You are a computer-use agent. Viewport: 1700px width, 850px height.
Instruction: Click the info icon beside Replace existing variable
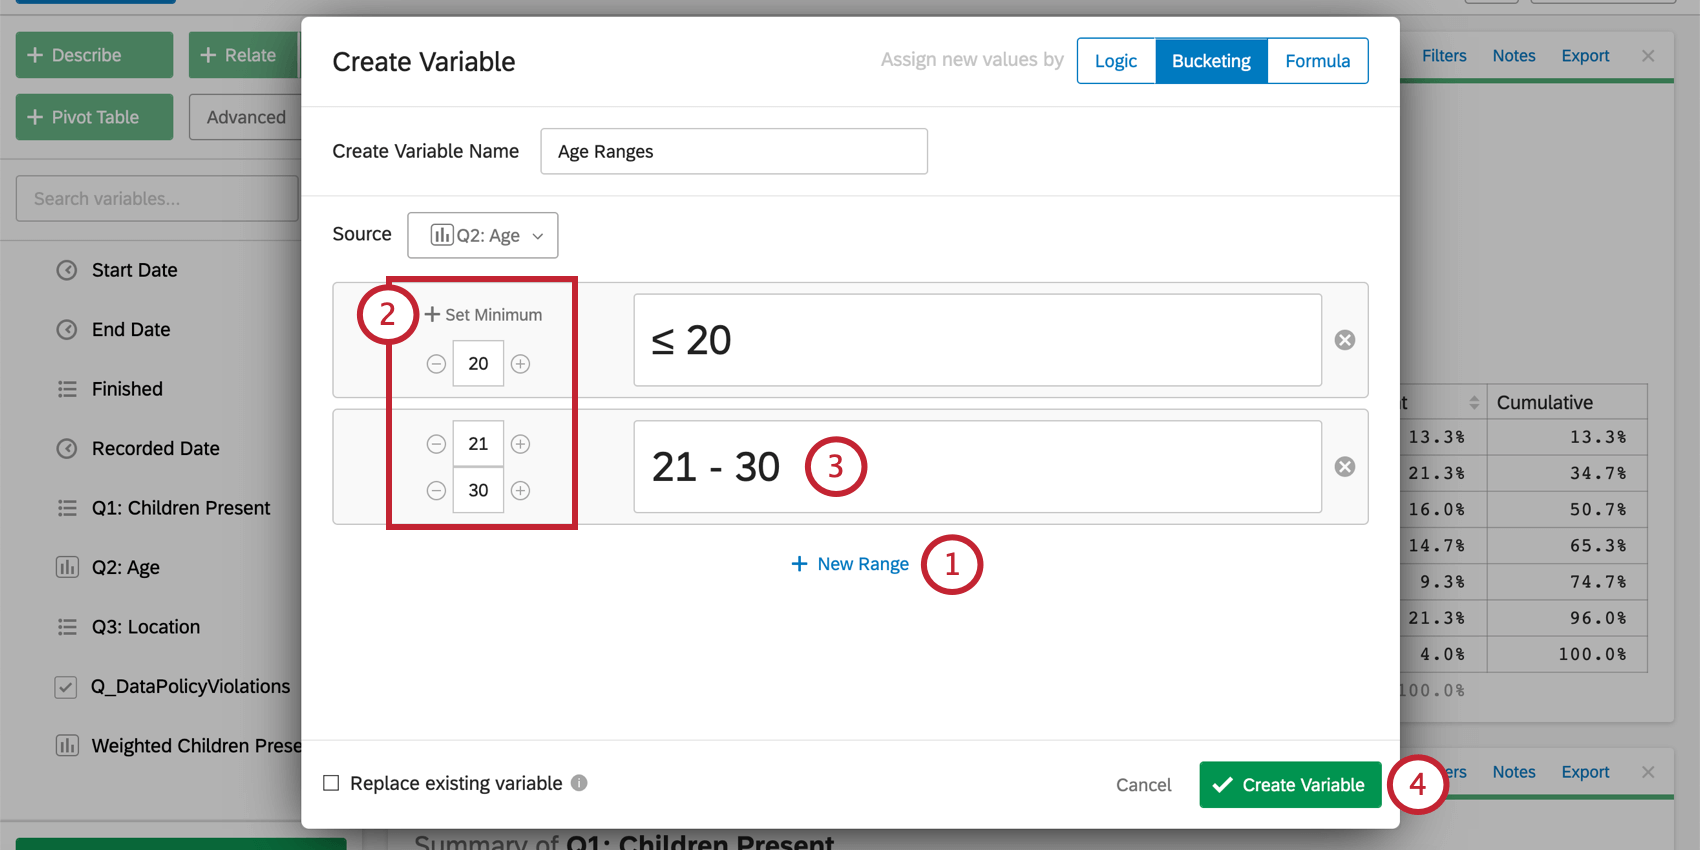pyautogui.click(x=579, y=783)
